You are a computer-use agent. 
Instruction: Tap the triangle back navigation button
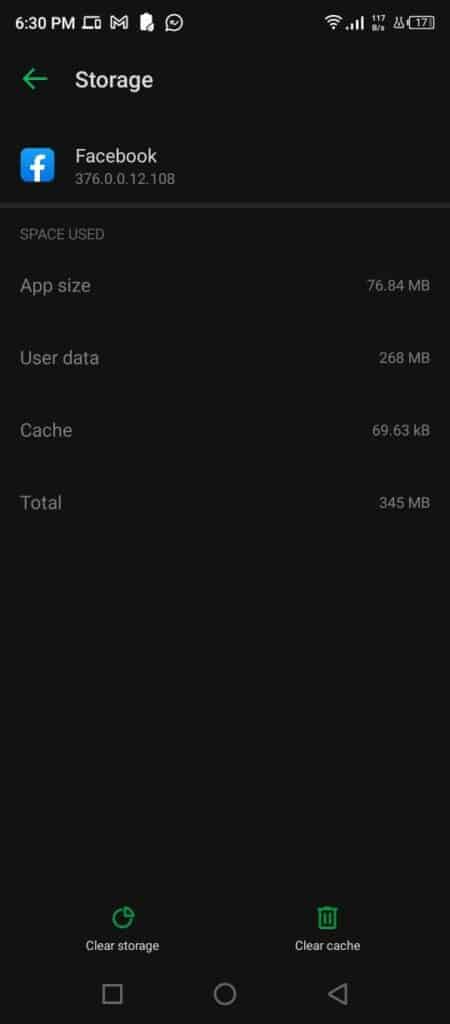point(338,994)
